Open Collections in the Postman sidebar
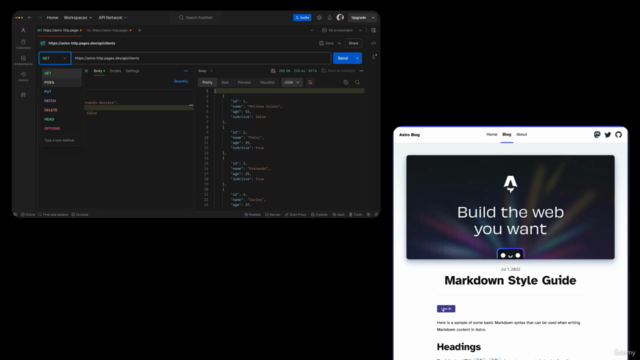The height and width of the screenshot is (360, 640). click(x=23, y=44)
